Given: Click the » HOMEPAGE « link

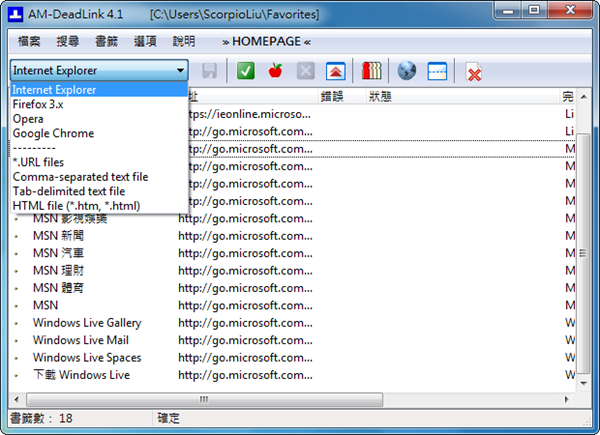Looking at the screenshot, I should (266, 41).
